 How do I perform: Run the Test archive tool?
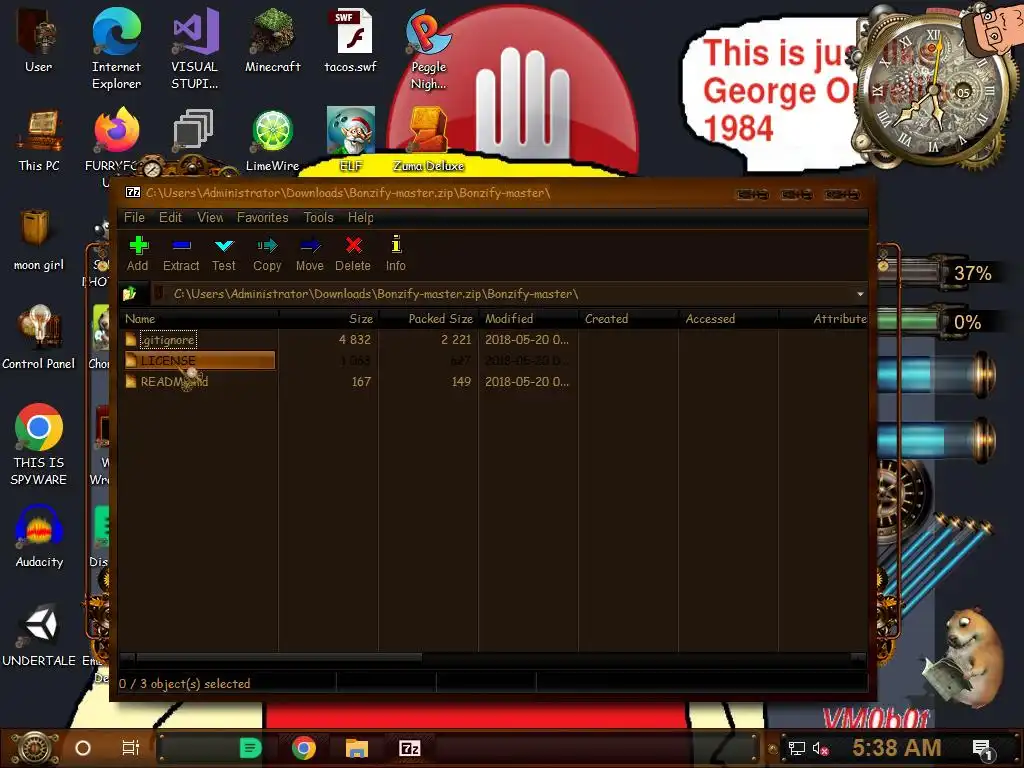(x=223, y=253)
